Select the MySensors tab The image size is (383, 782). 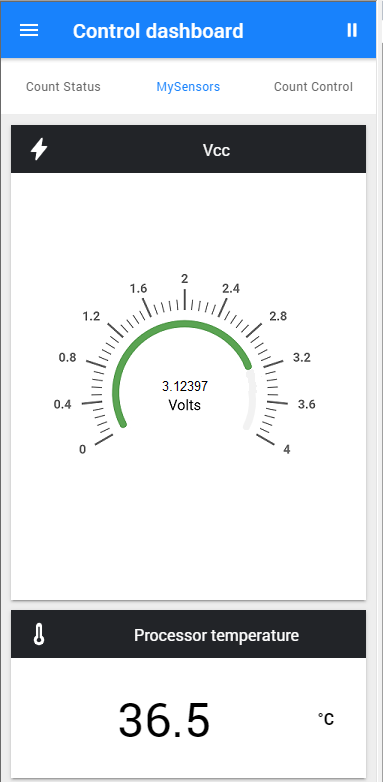pyautogui.click(x=188, y=87)
